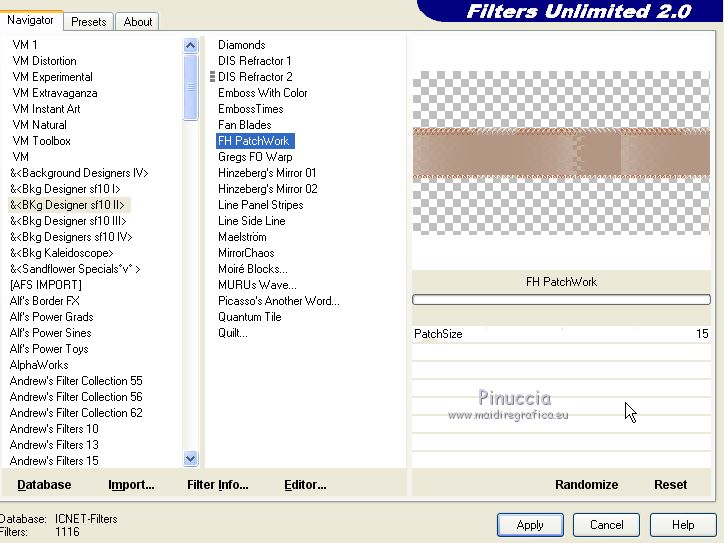Choose MirrorChaos filter
Screen dimensions: 724x543
246,253
